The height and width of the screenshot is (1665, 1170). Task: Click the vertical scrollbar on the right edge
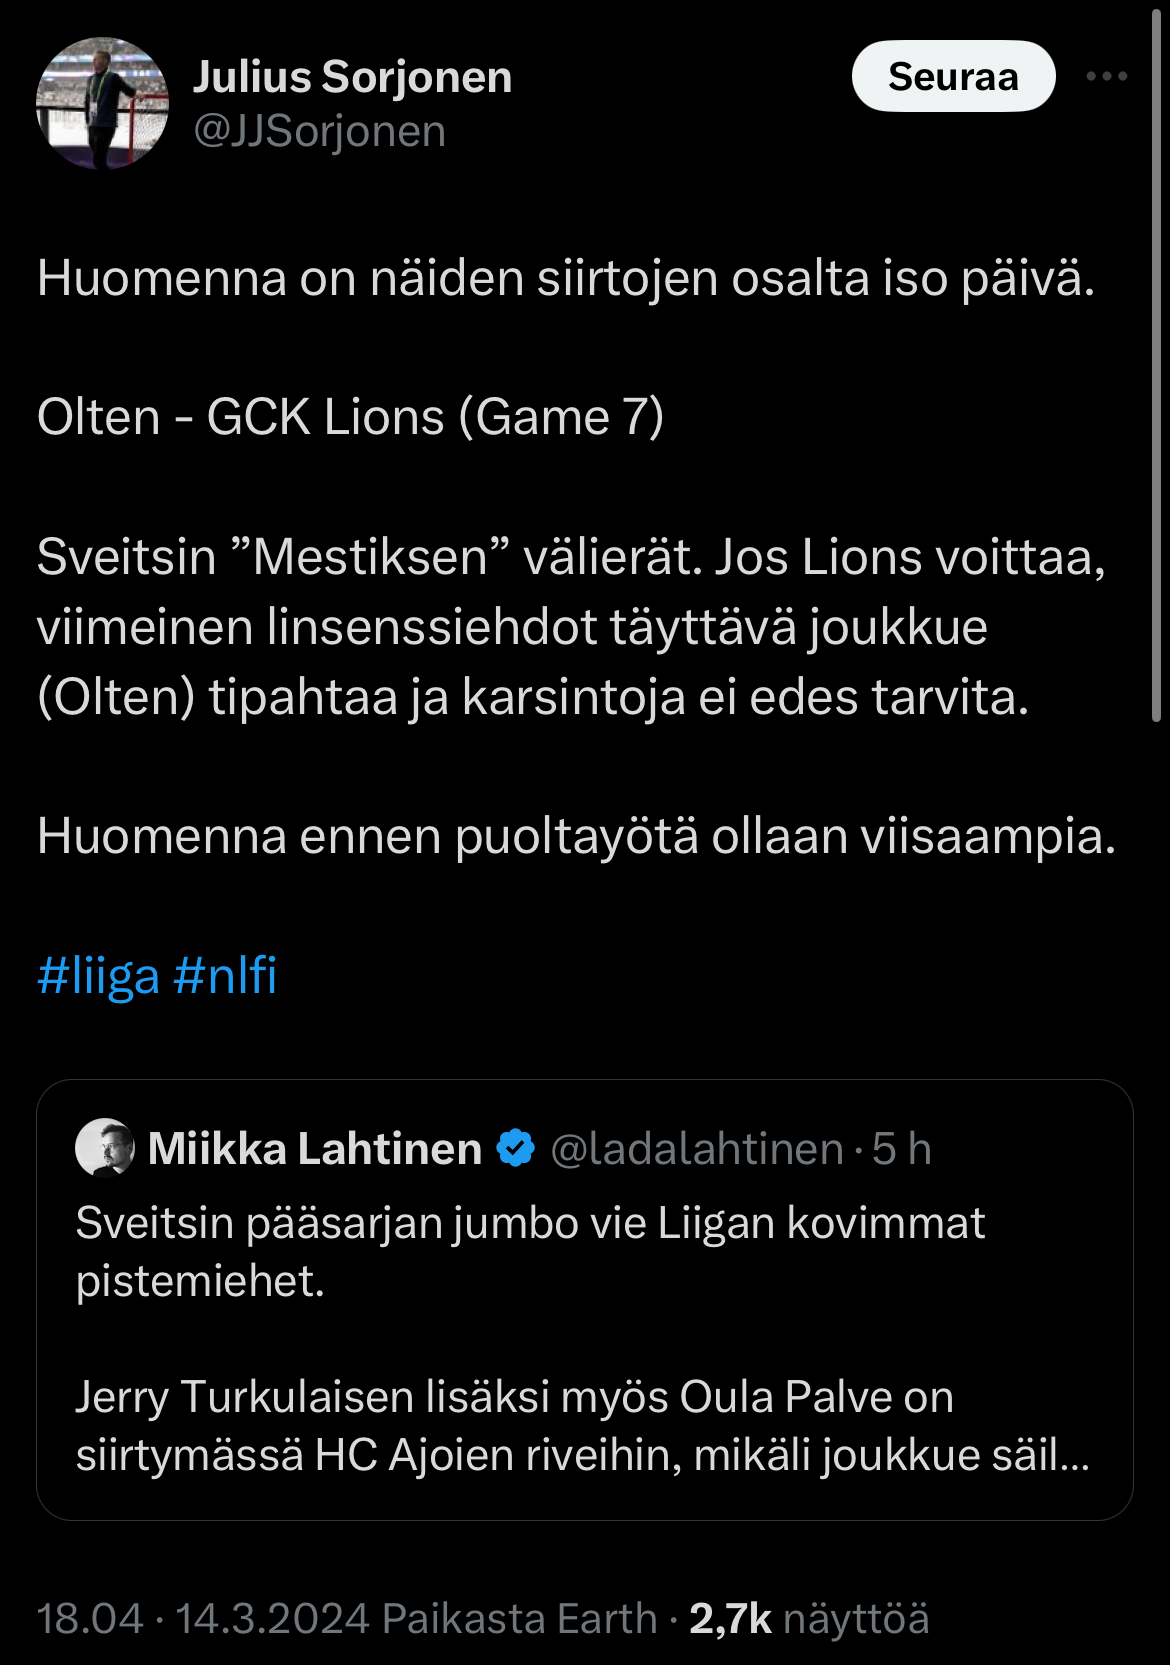(x=1157, y=360)
